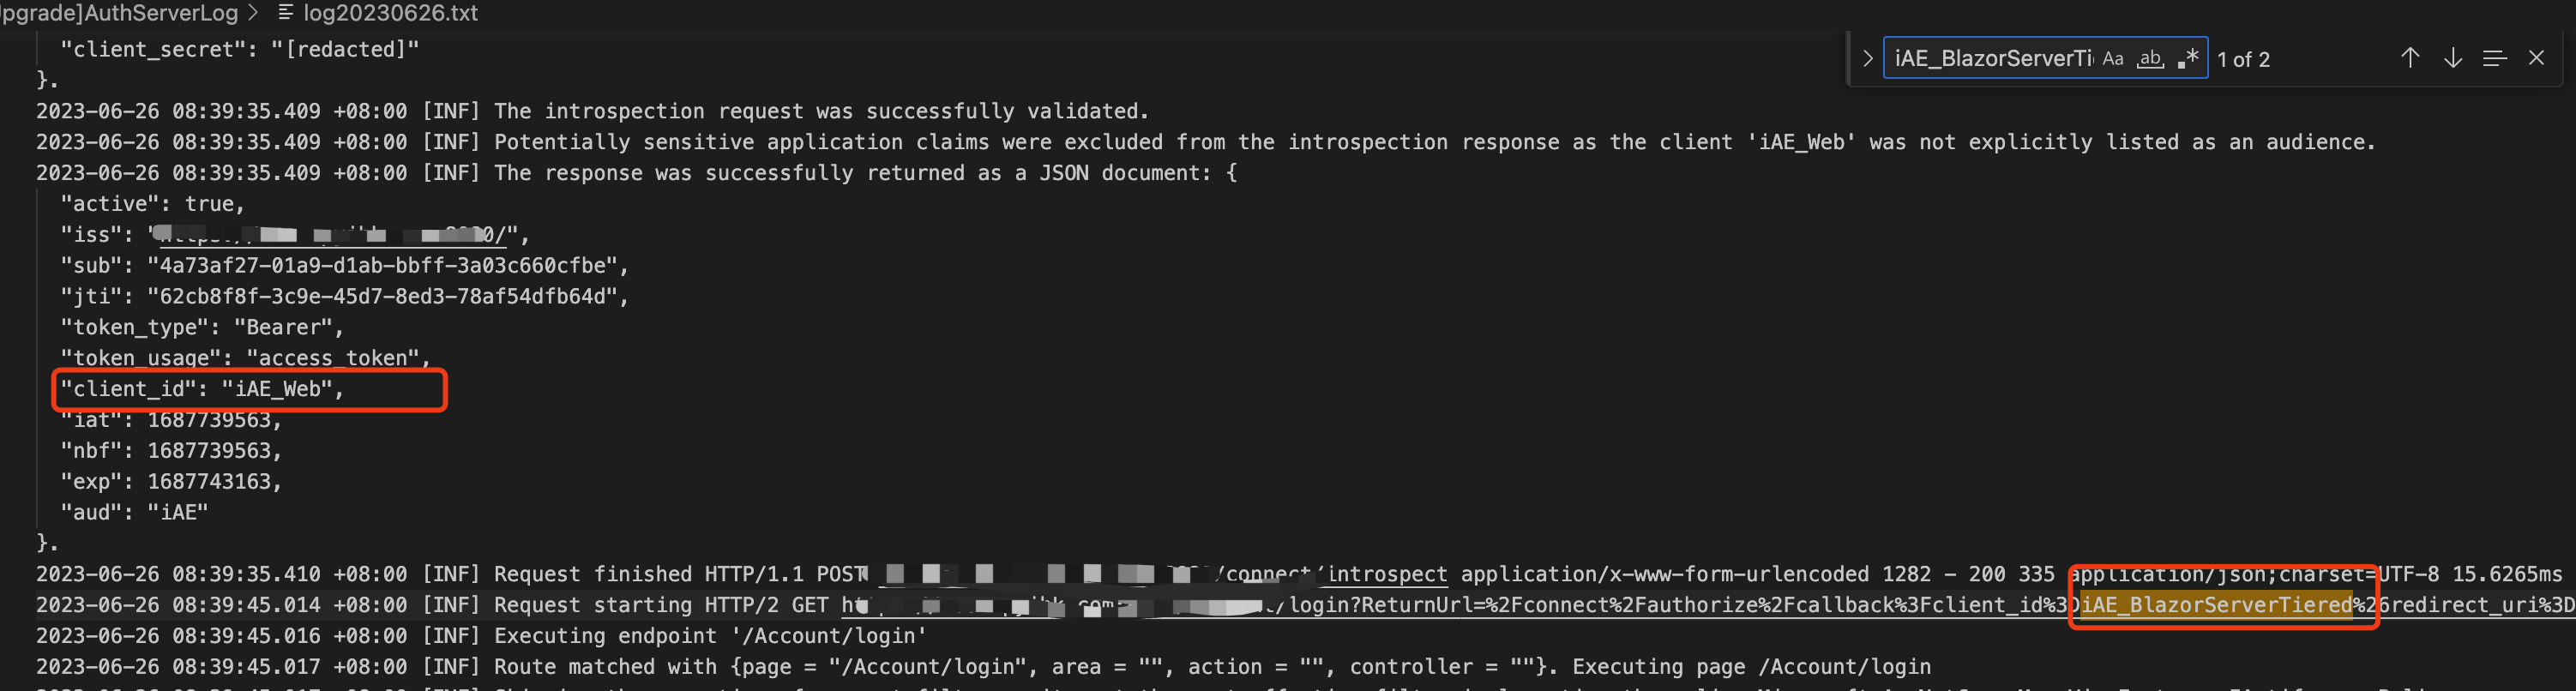
Task: Select the log20230626.txt breadcrumb item
Action: [390, 13]
